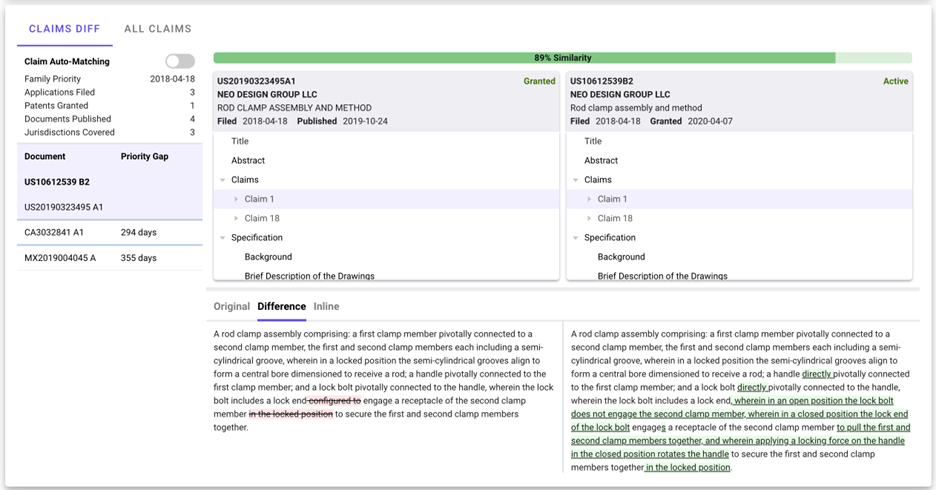Screen dimensions: 936x490
Task: Click the Active status label
Action: click(895, 81)
